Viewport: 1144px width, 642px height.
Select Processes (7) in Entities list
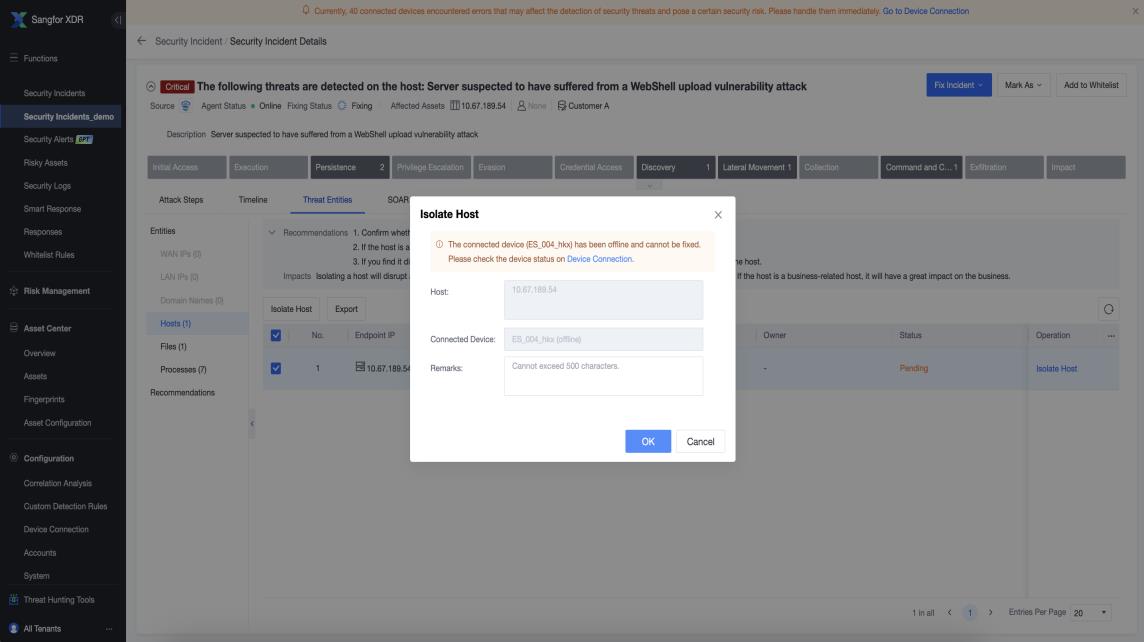(183, 370)
